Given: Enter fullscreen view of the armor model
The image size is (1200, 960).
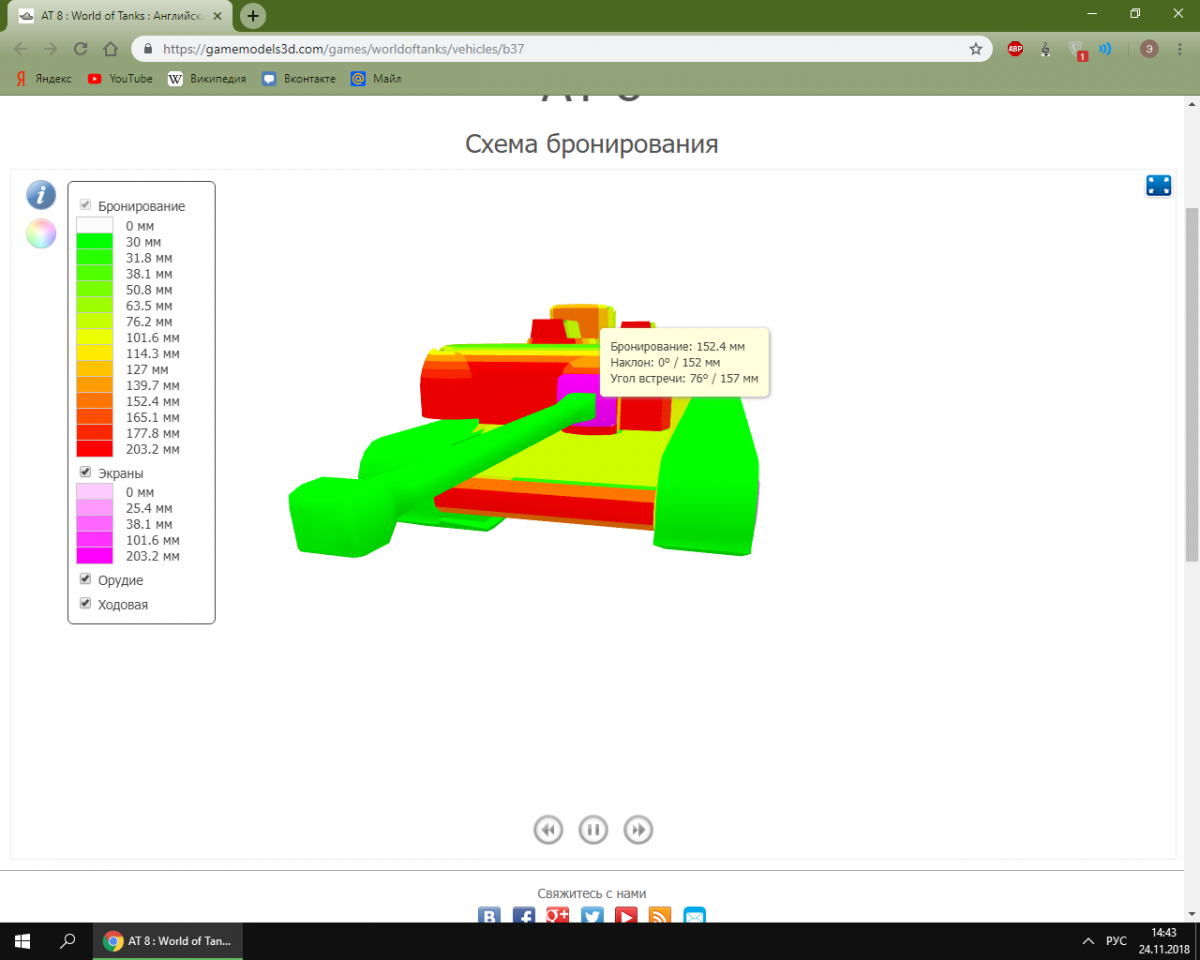Looking at the screenshot, I should 1158,185.
